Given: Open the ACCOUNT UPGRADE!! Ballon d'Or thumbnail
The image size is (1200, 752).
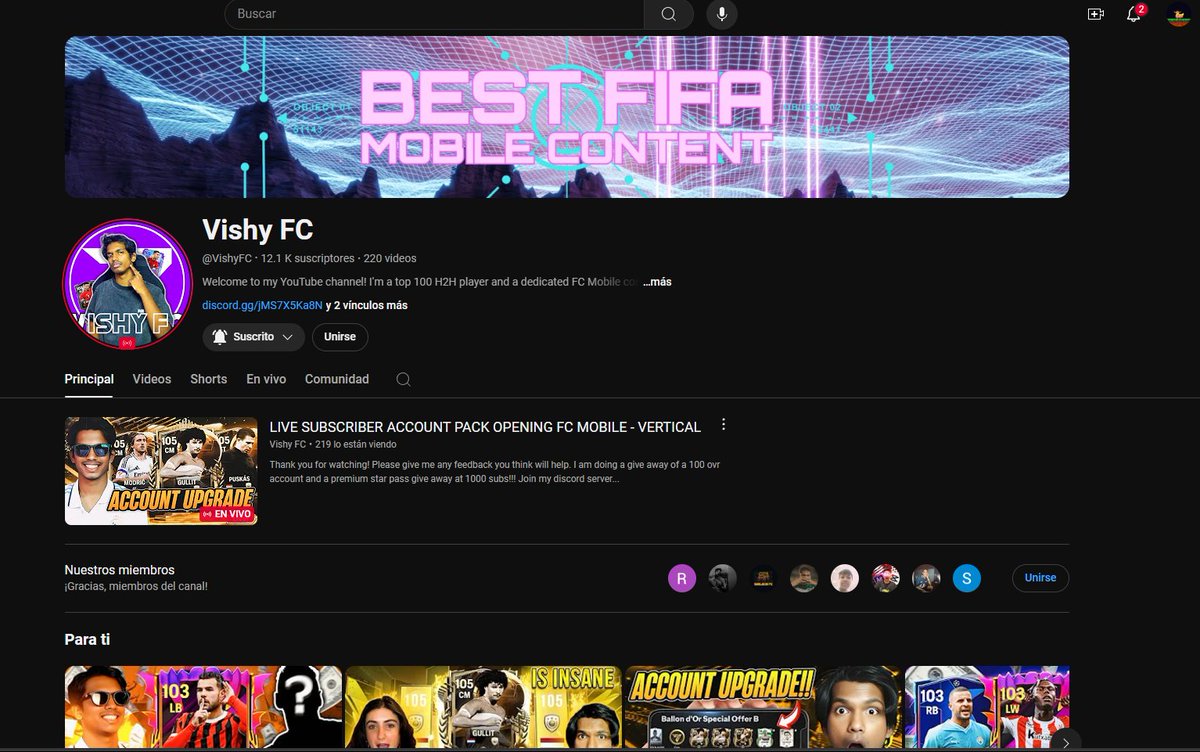Looking at the screenshot, I should pos(763,709).
